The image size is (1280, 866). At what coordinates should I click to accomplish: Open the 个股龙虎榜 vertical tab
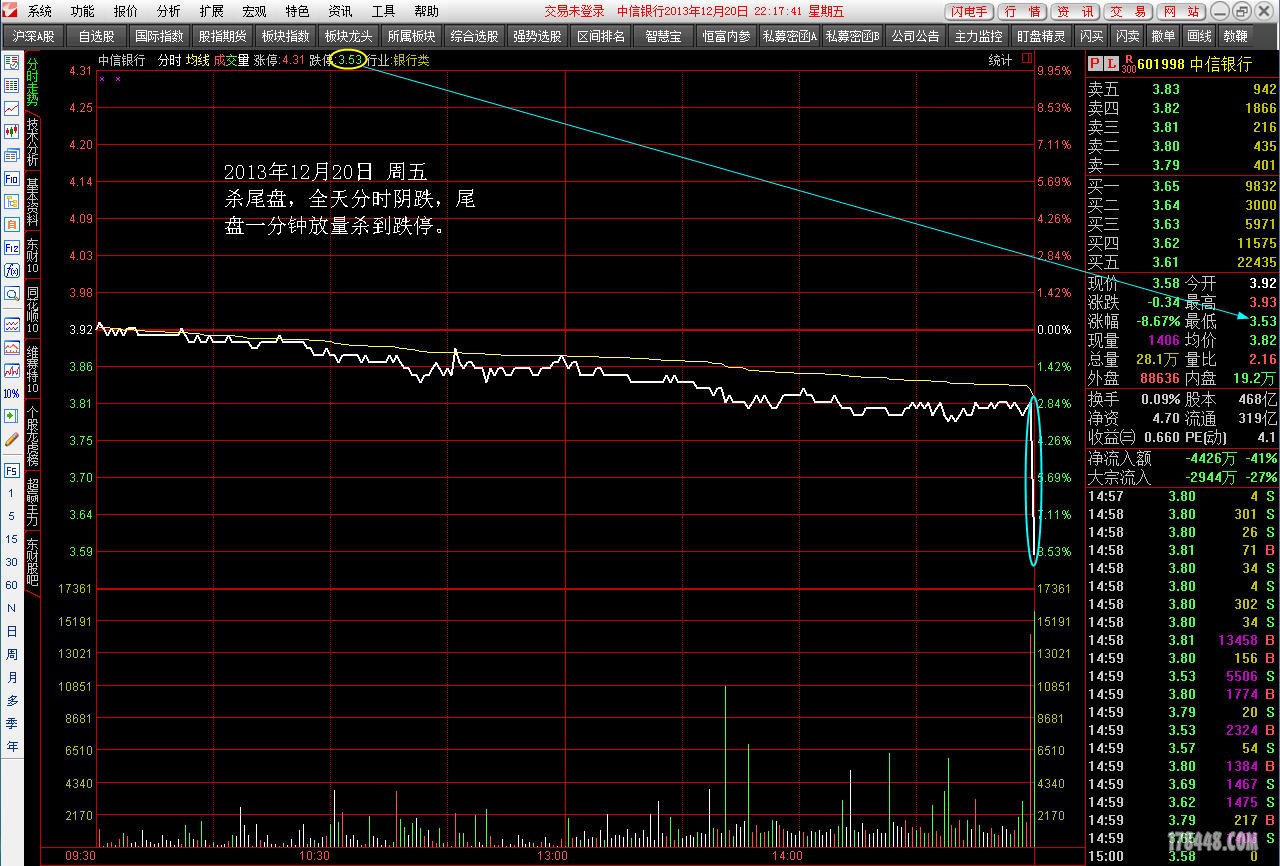click(x=32, y=435)
